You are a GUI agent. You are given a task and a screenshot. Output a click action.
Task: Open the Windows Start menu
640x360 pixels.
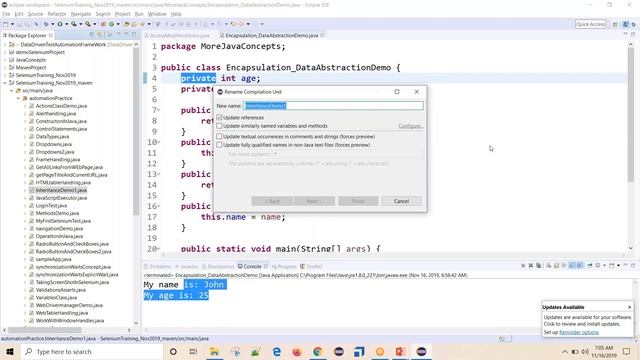tap(10, 351)
